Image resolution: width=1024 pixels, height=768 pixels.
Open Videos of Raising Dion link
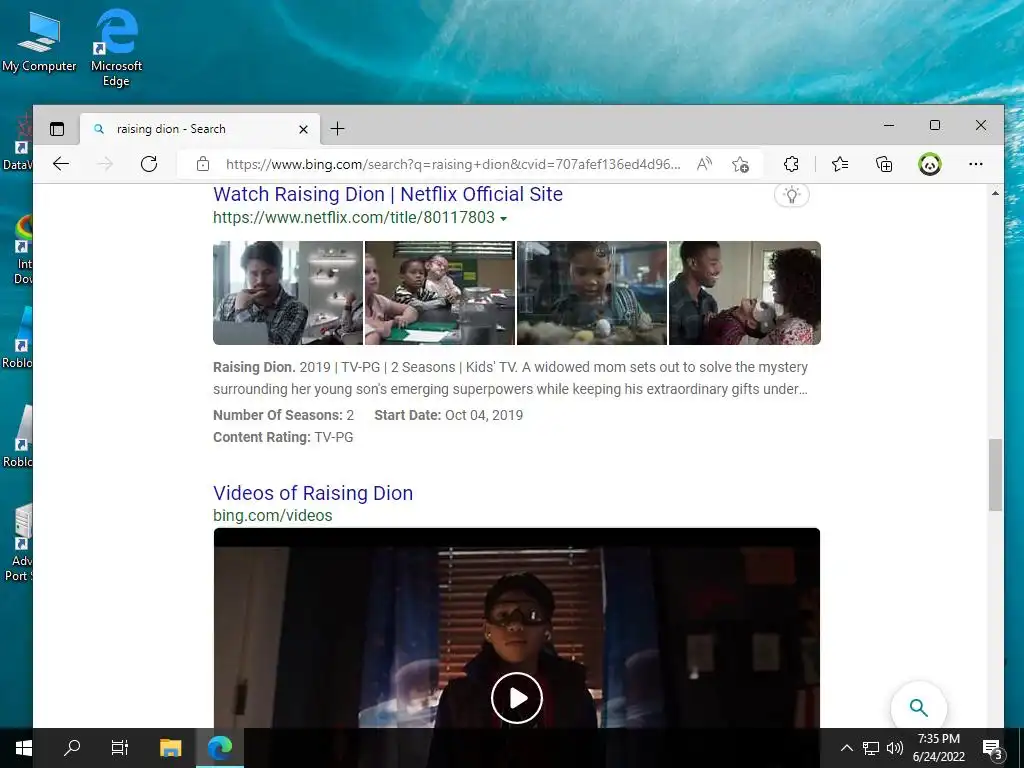click(x=313, y=493)
